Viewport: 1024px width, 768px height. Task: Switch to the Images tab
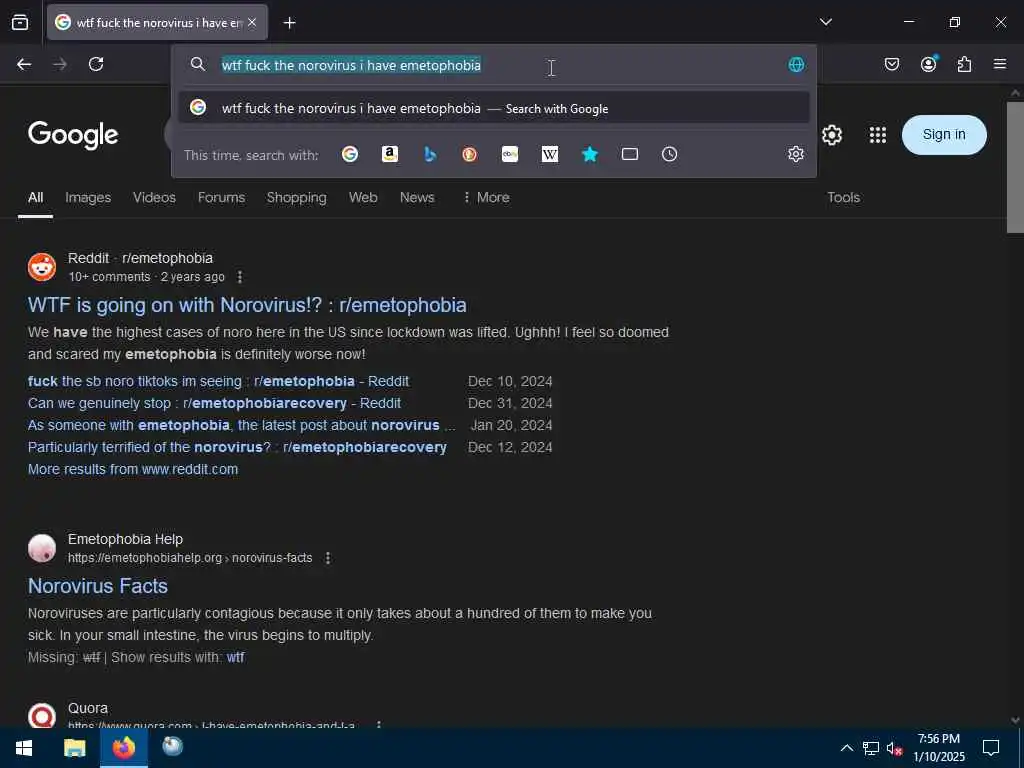pyautogui.click(x=88, y=197)
